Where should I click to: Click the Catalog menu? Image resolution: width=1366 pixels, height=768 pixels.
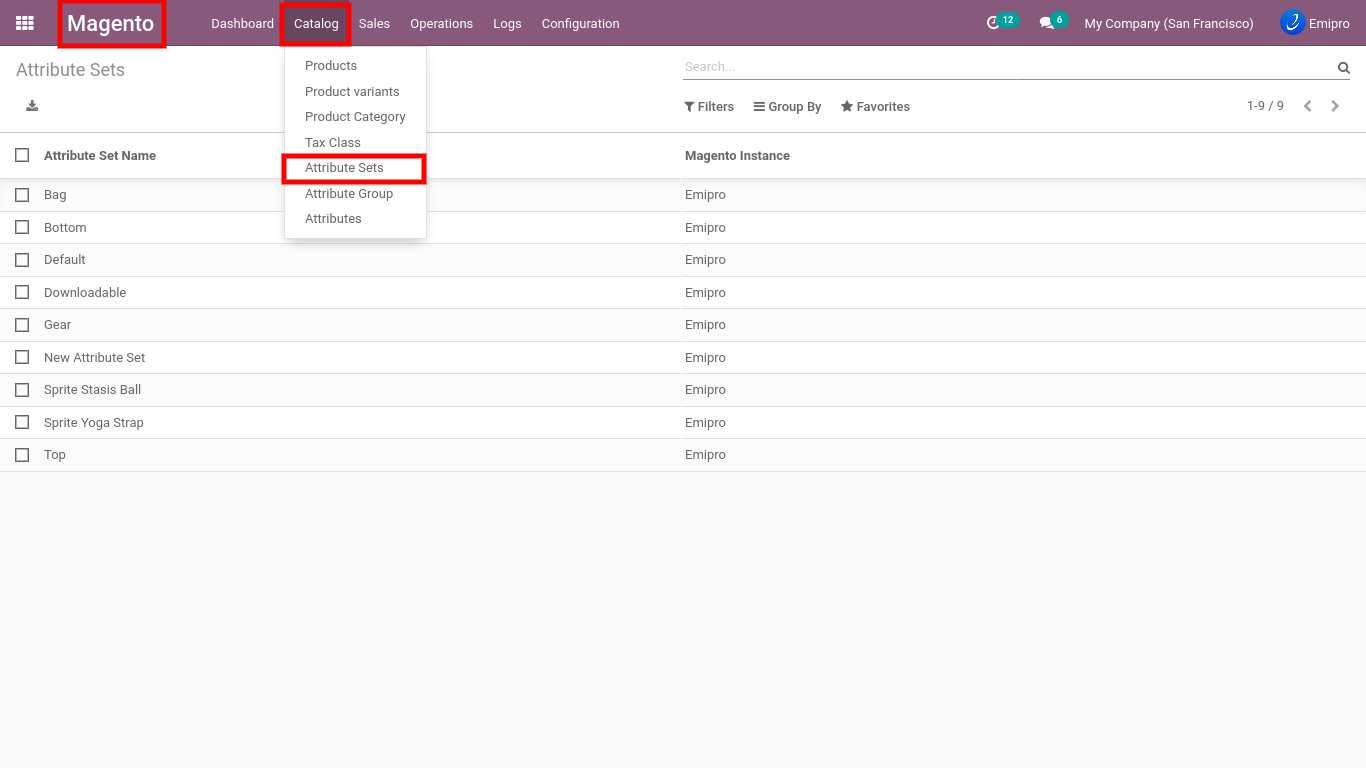pos(316,23)
